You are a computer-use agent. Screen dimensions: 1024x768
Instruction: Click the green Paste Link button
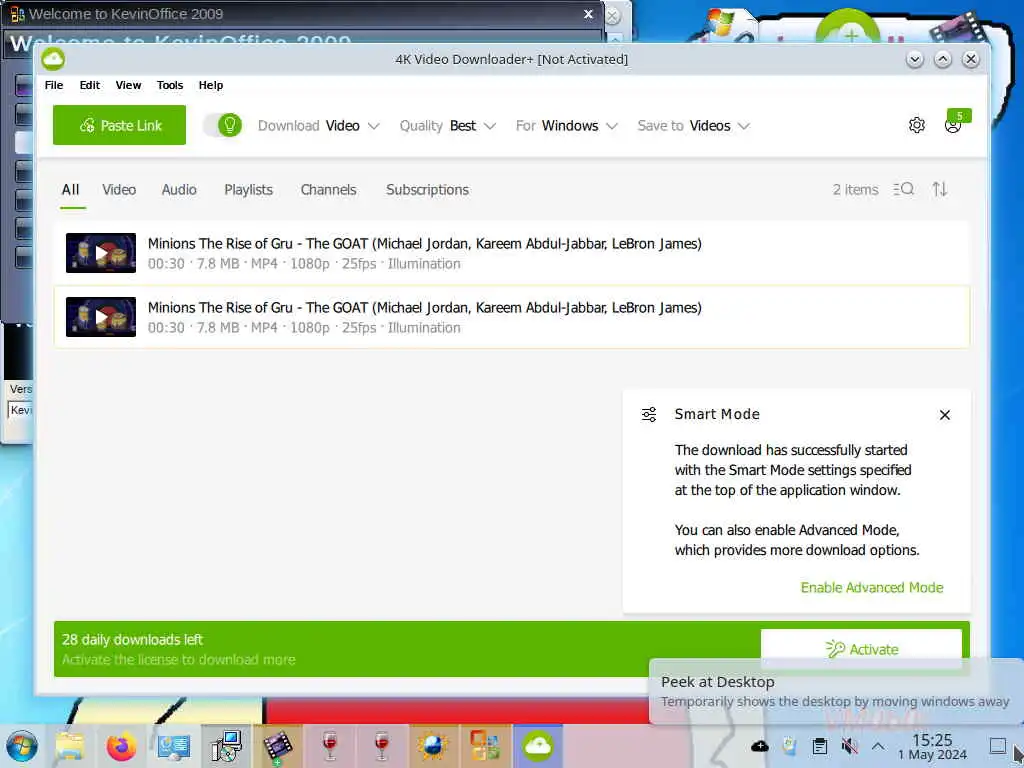point(120,125)
